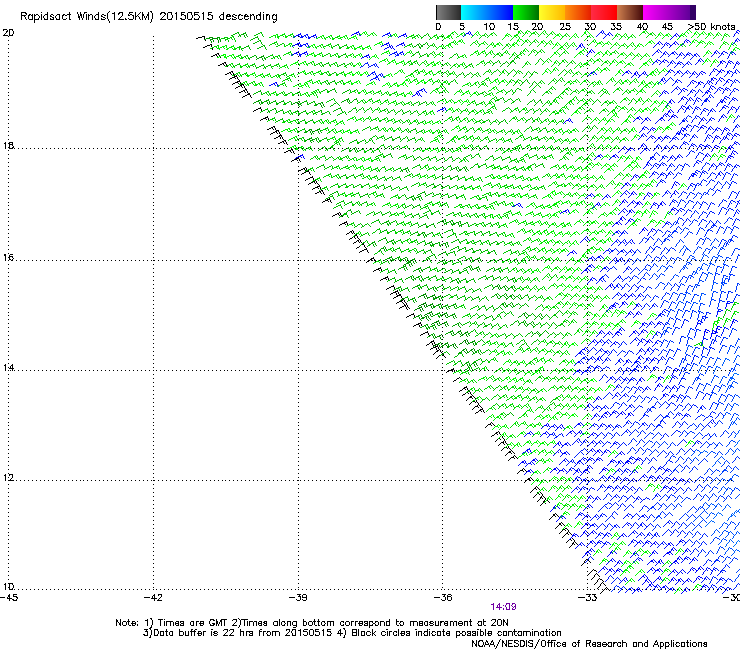Click grid intersection at 12N and -33 longitude

tap(587, 480)
